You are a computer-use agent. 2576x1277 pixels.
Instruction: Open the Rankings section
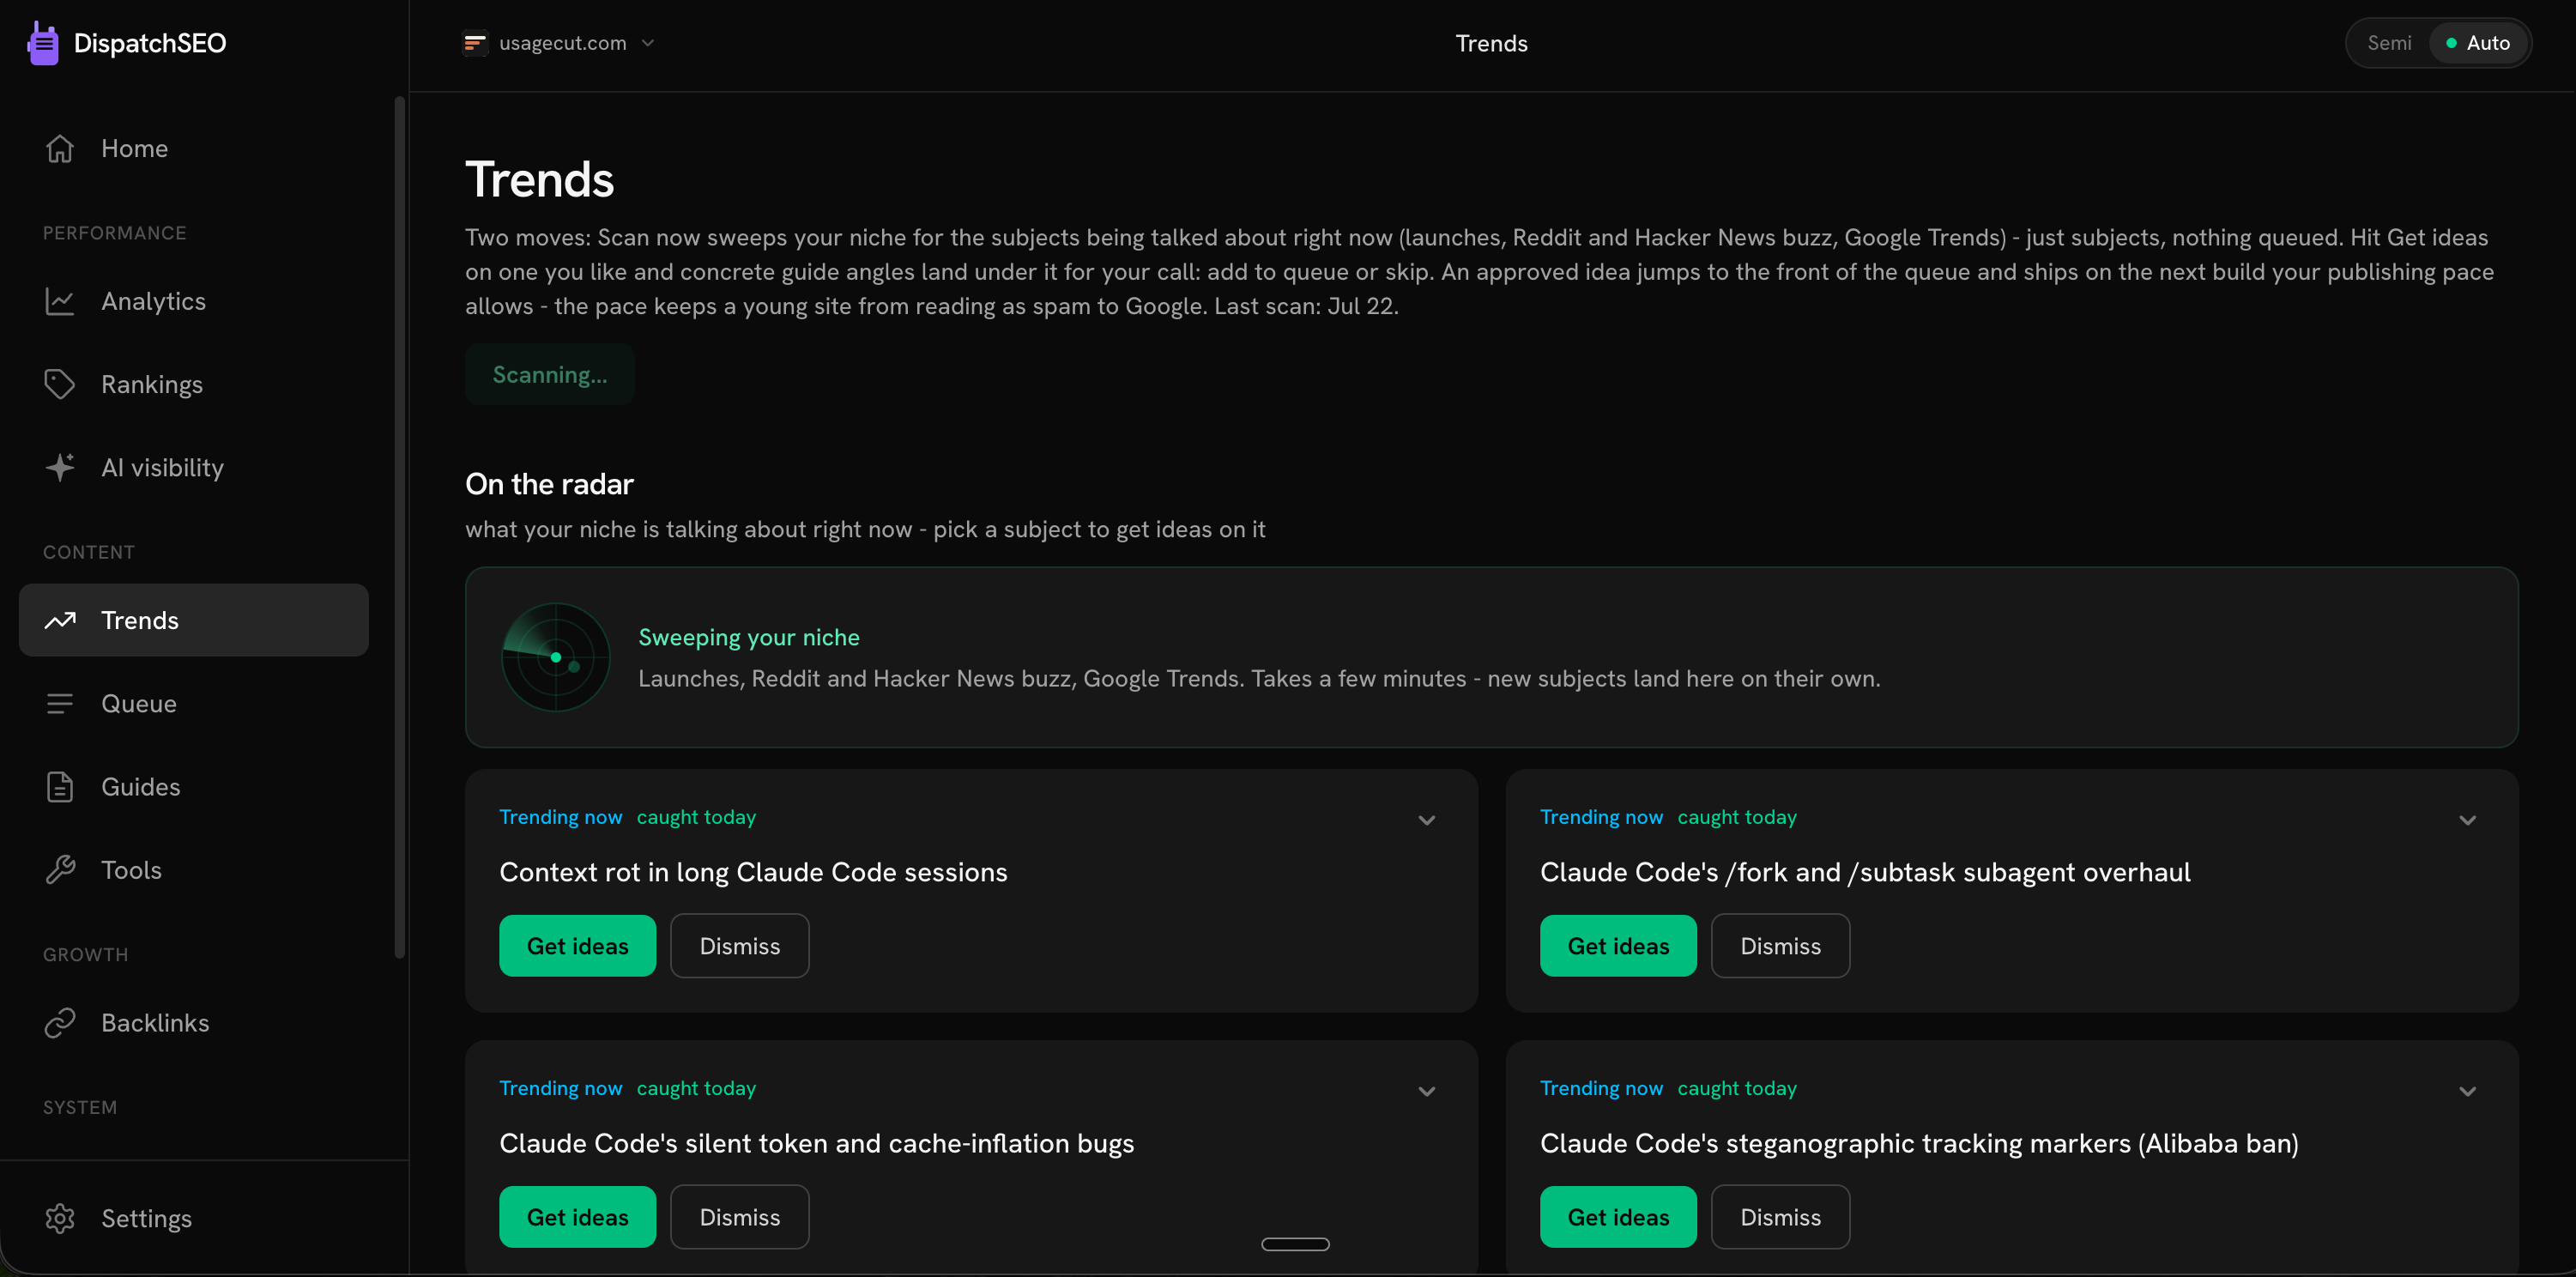click(194, 384)
